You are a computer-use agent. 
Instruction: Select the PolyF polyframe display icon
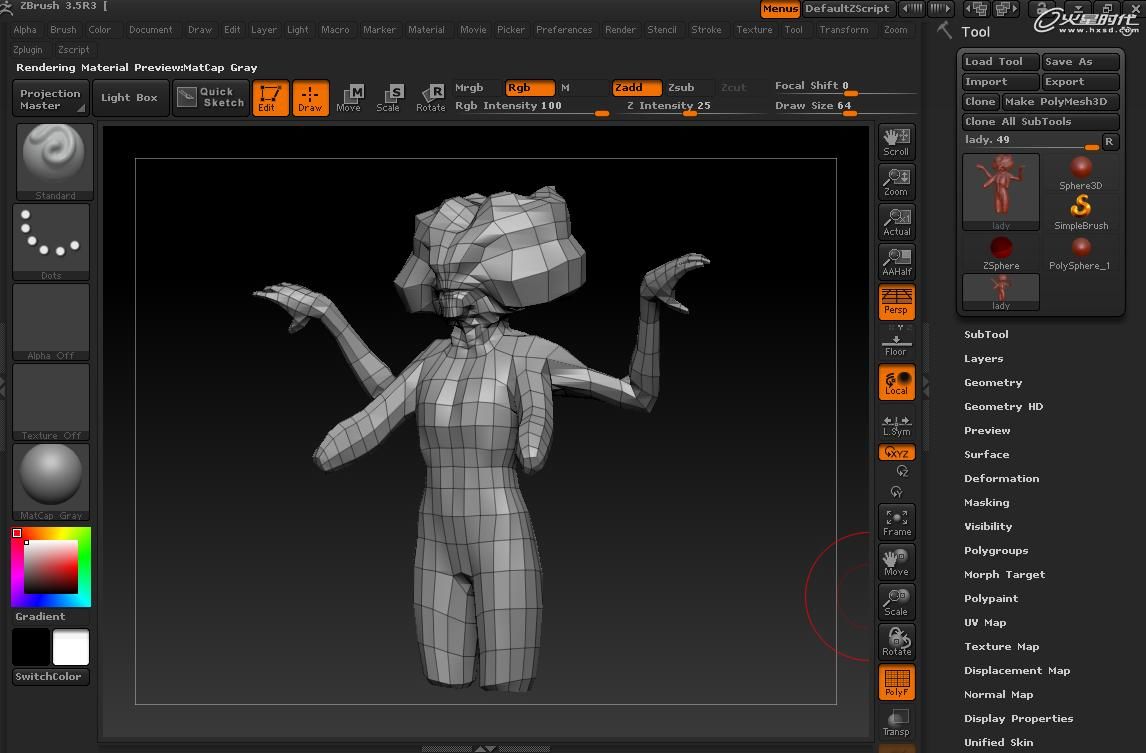896,682
